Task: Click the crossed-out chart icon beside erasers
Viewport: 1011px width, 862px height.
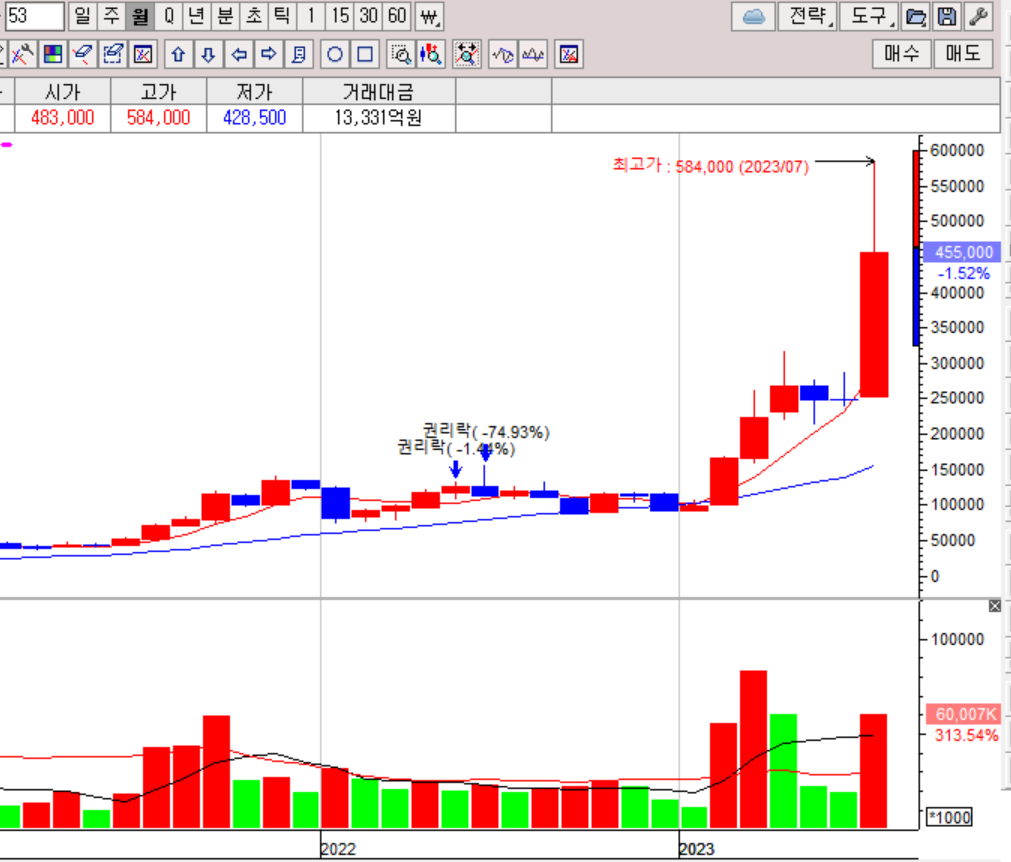Action: 142,54
